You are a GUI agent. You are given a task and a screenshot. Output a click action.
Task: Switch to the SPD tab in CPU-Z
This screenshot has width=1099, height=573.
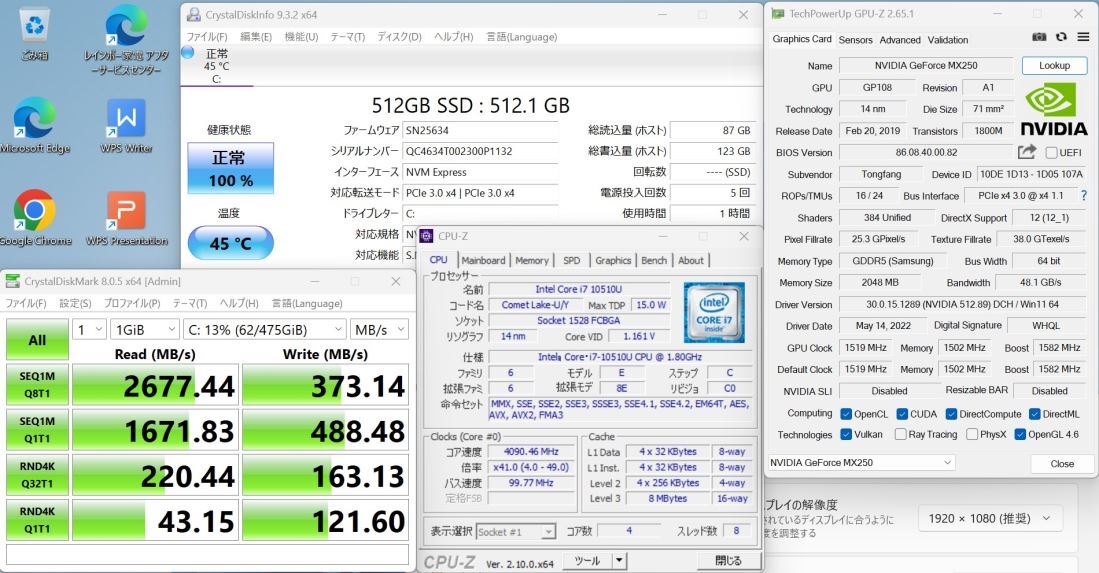(x=572, y=260)
